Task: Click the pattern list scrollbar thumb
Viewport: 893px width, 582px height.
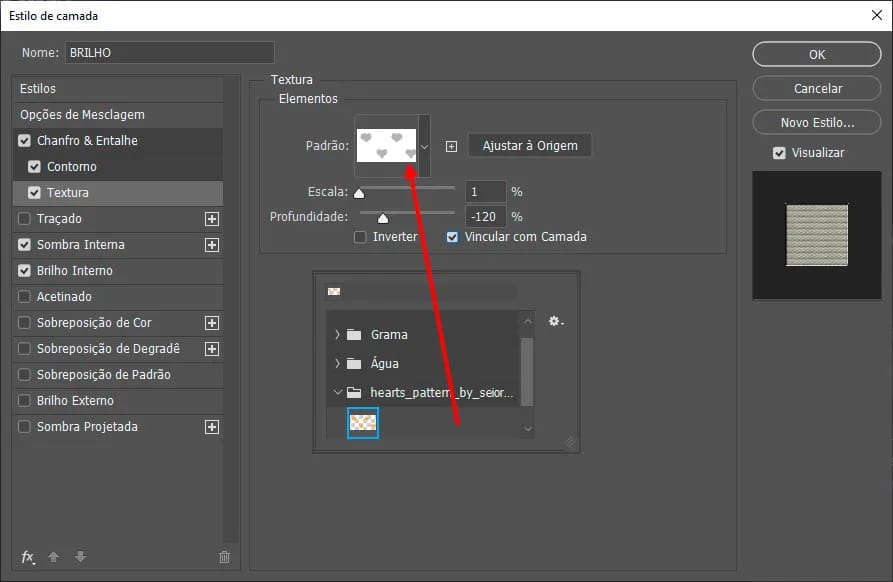Action: [x=527, y=372]
